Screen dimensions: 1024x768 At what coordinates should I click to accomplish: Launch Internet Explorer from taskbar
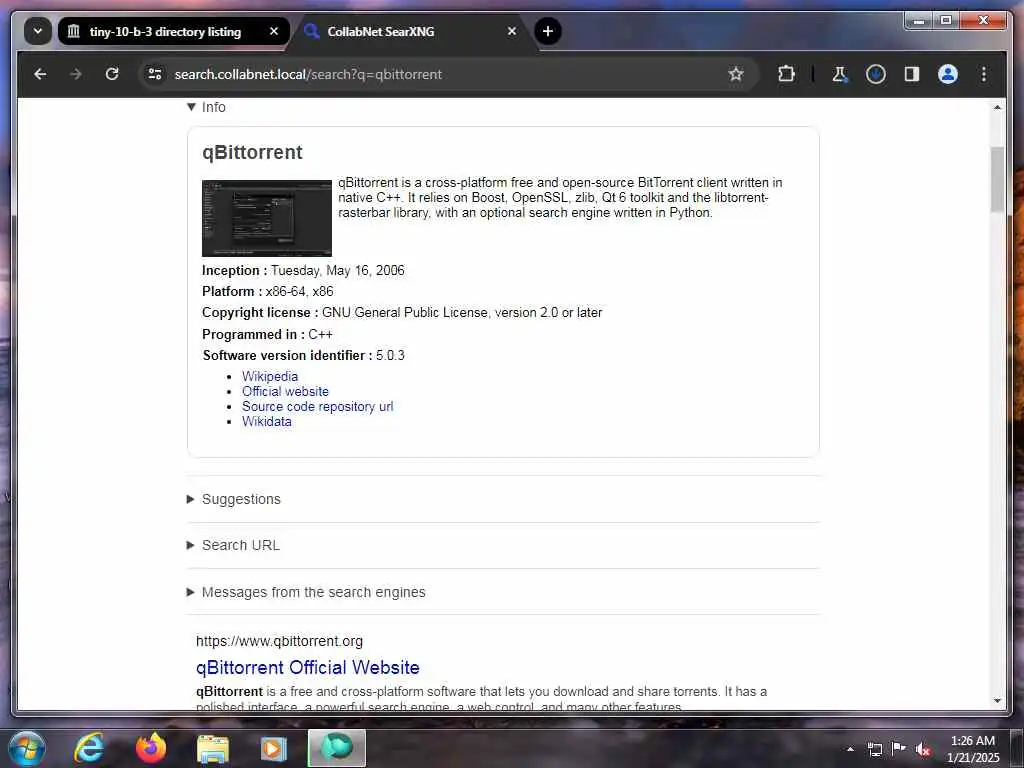click(x=89, y=748)
